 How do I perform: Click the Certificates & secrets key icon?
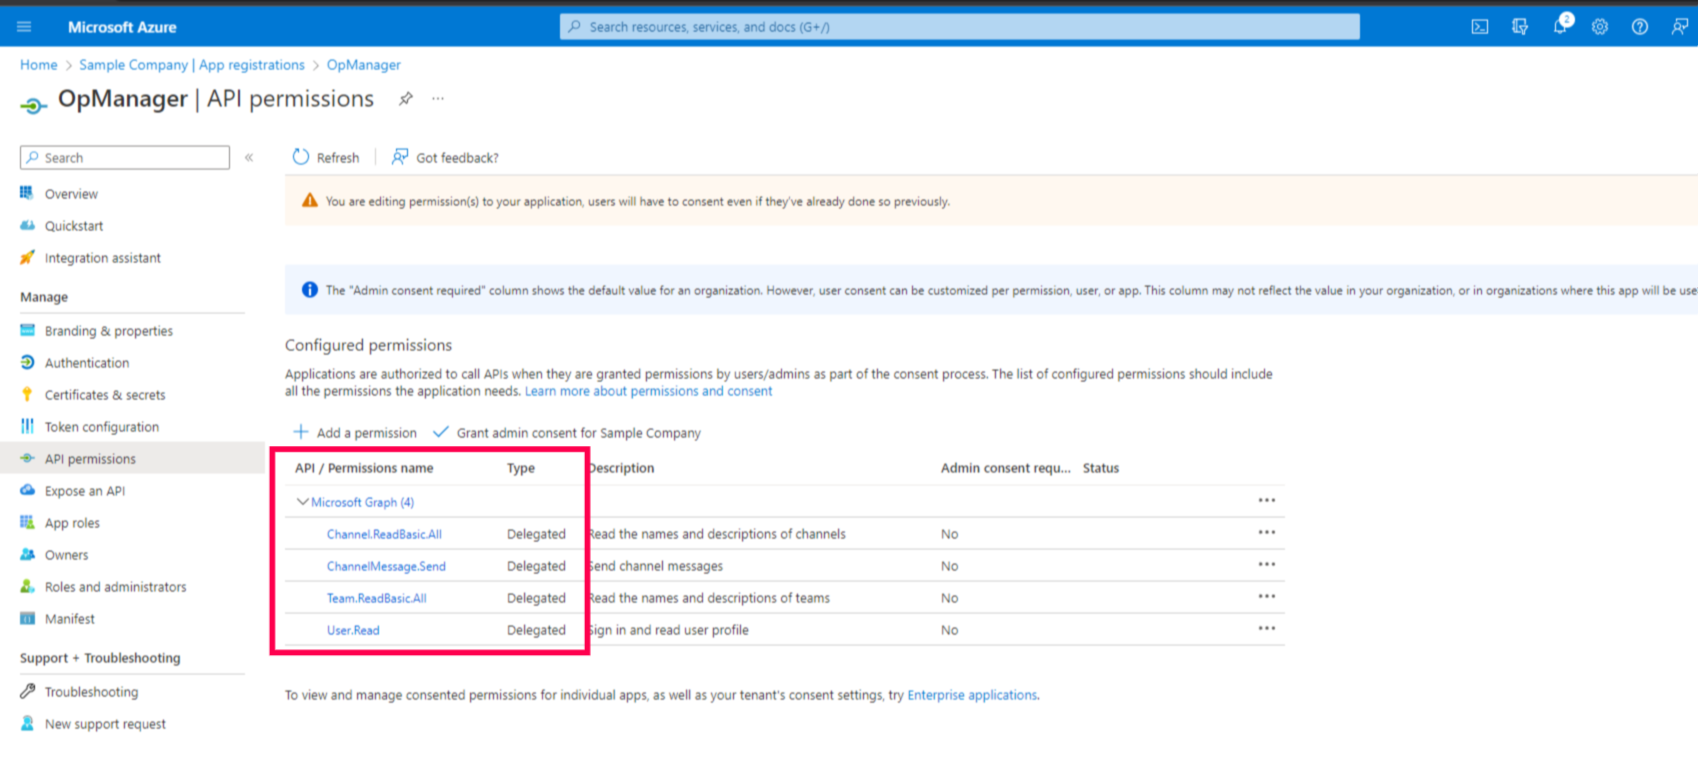[x=27, y=394]
